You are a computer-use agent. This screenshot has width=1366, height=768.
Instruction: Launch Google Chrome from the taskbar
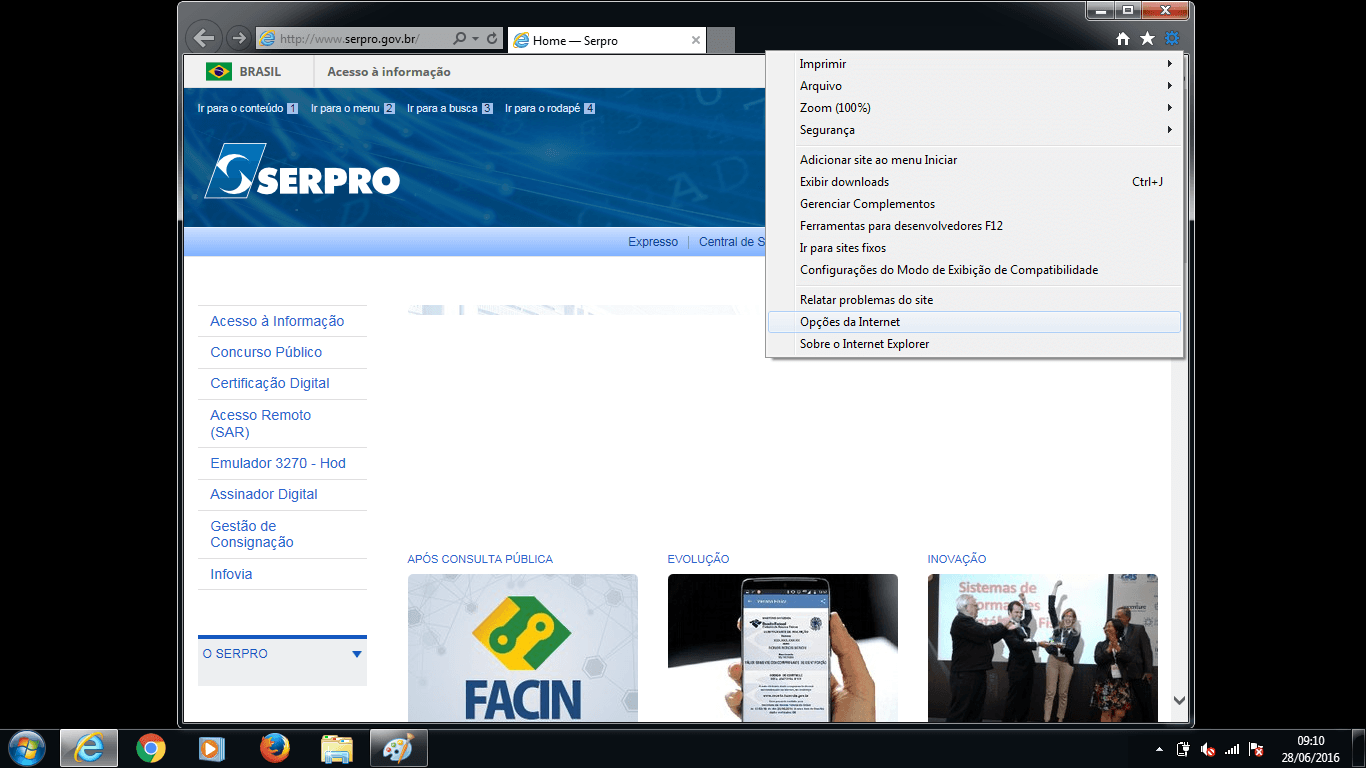pos(151,748)
